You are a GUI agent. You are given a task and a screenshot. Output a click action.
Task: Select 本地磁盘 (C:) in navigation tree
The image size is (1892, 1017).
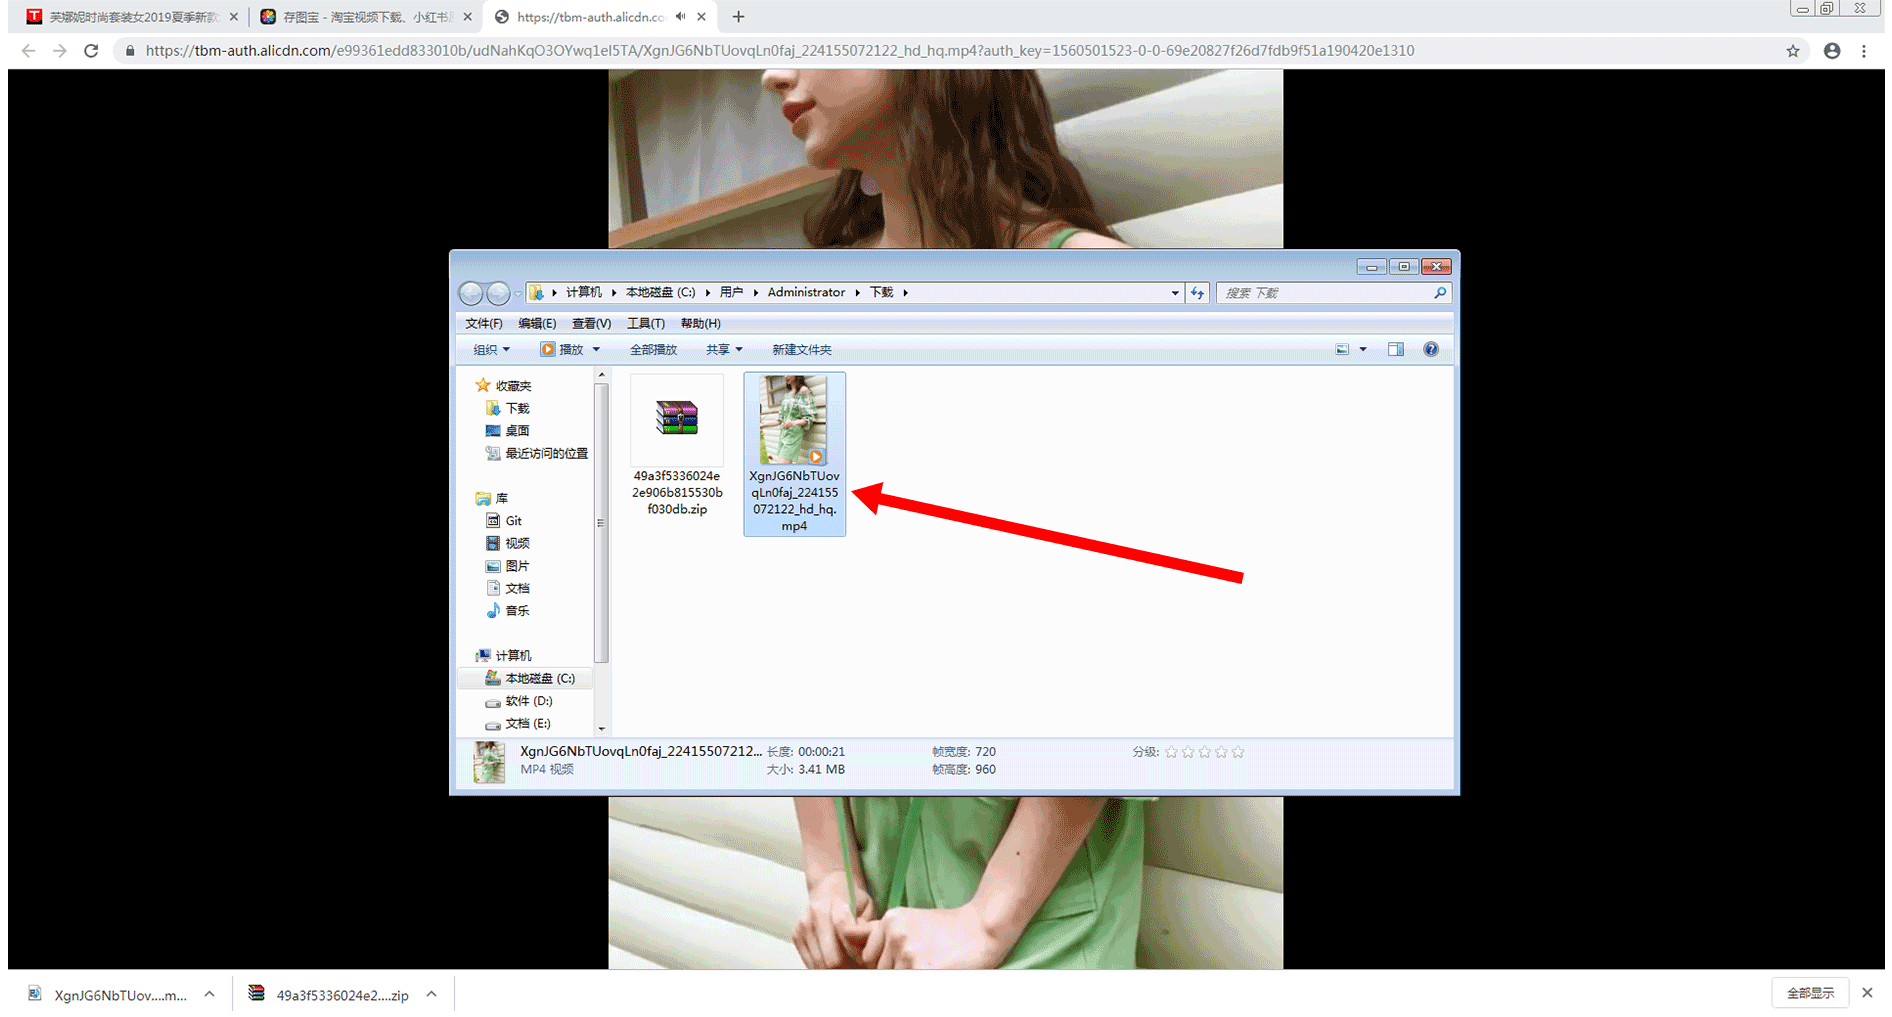click(x=539, y=678)
